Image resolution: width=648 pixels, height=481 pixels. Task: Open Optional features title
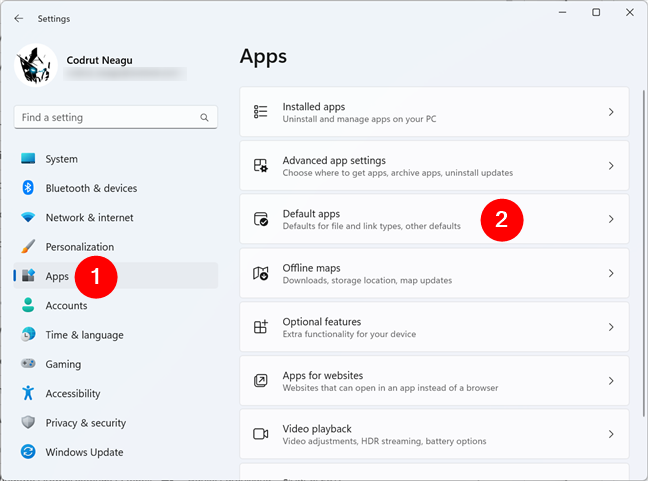322,322
